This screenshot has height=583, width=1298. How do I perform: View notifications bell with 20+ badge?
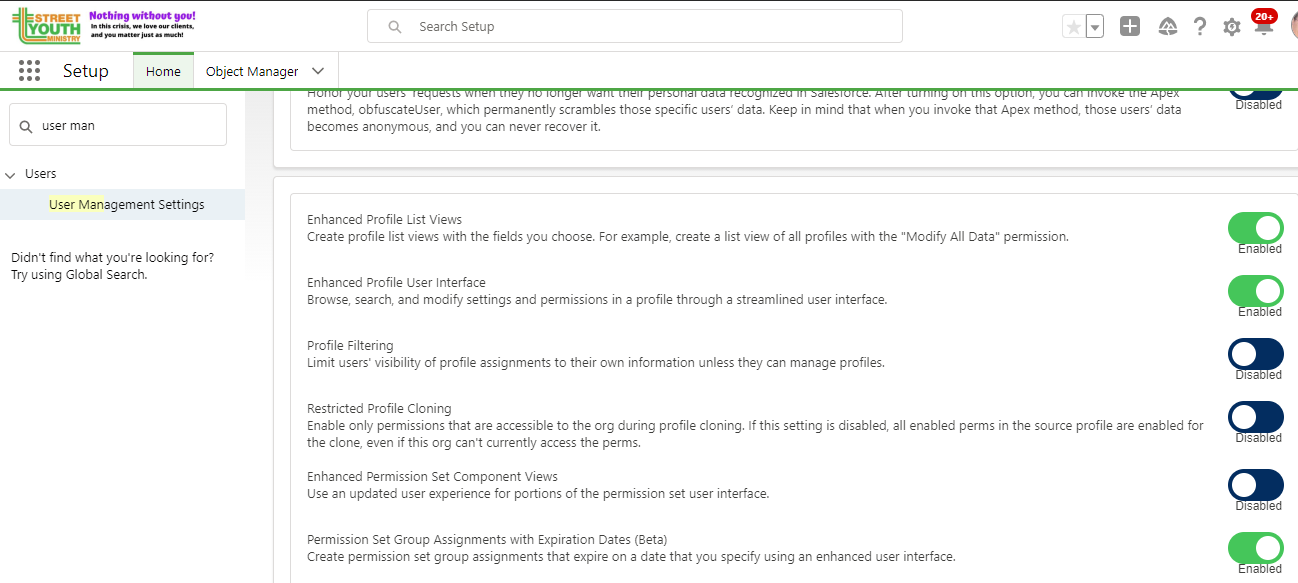1264,26
